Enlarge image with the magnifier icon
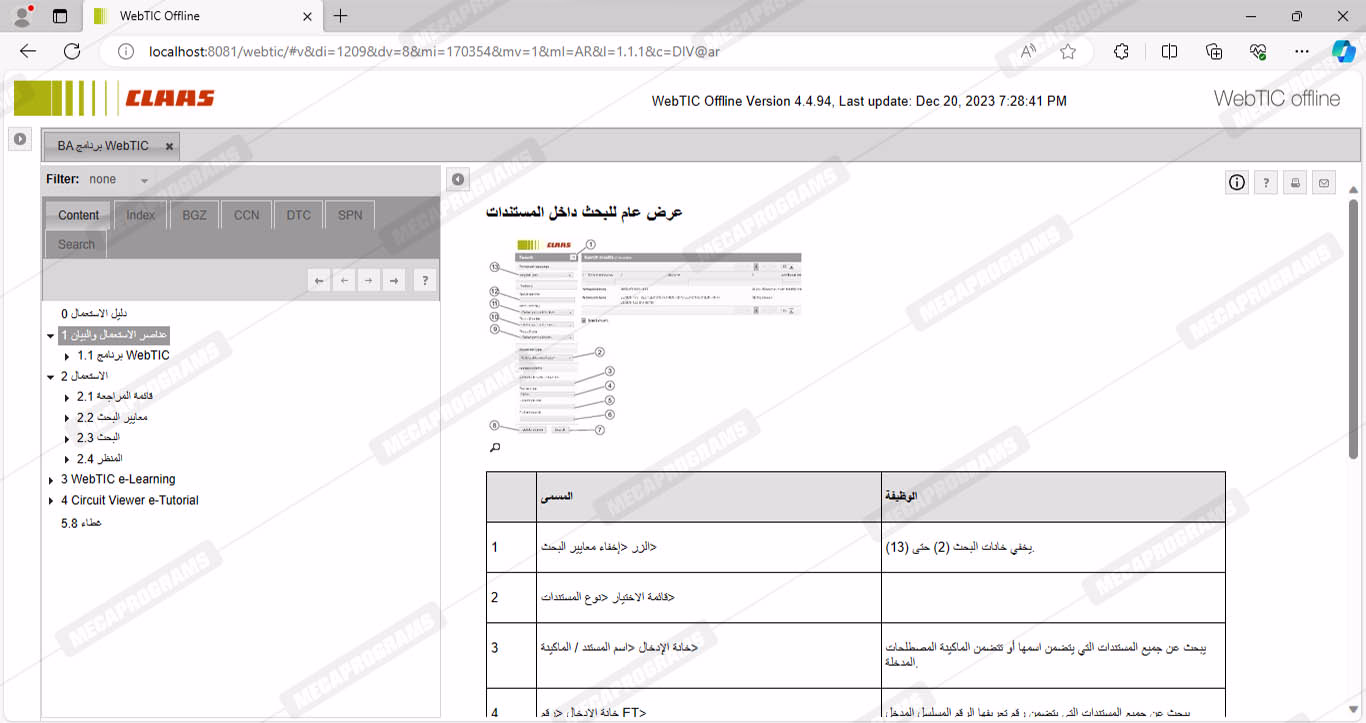Image resolution: width=1366 pixels, height=723 pixels. [494, 448]
